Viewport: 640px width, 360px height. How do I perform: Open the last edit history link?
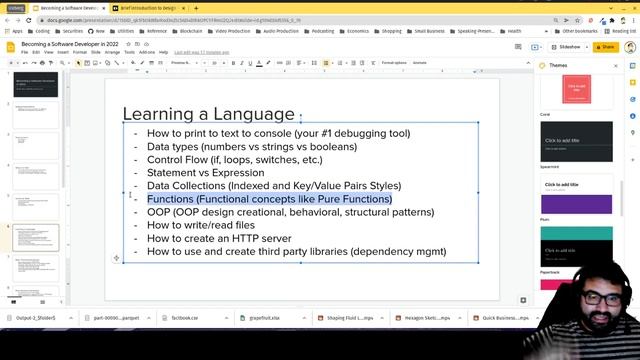[x=202, y=52]
